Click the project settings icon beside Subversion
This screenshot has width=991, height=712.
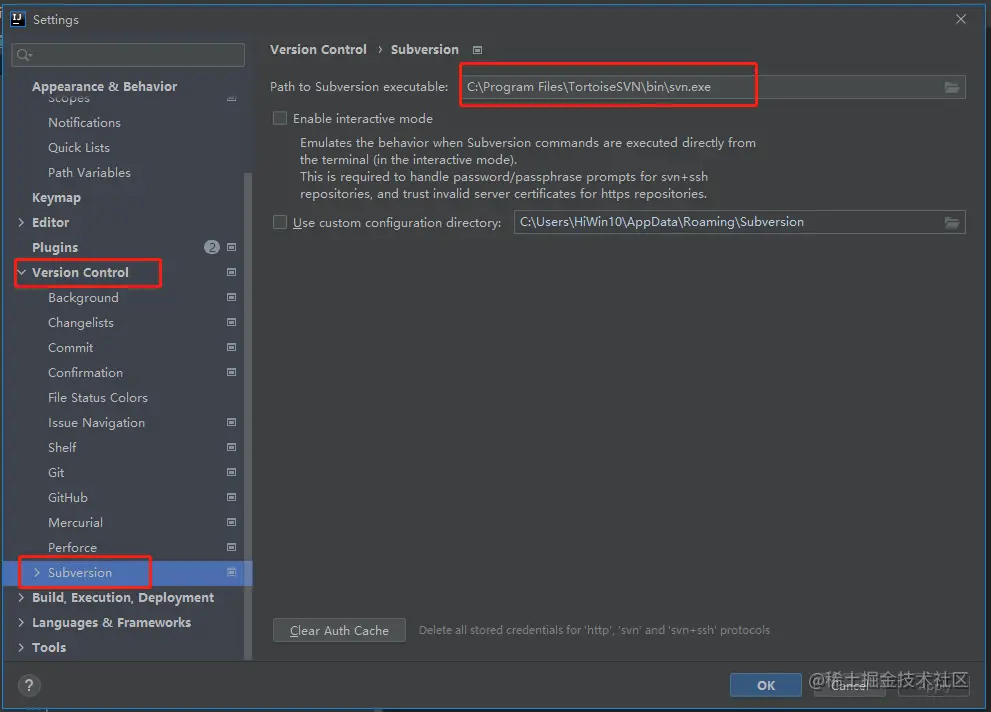point(231,572)
